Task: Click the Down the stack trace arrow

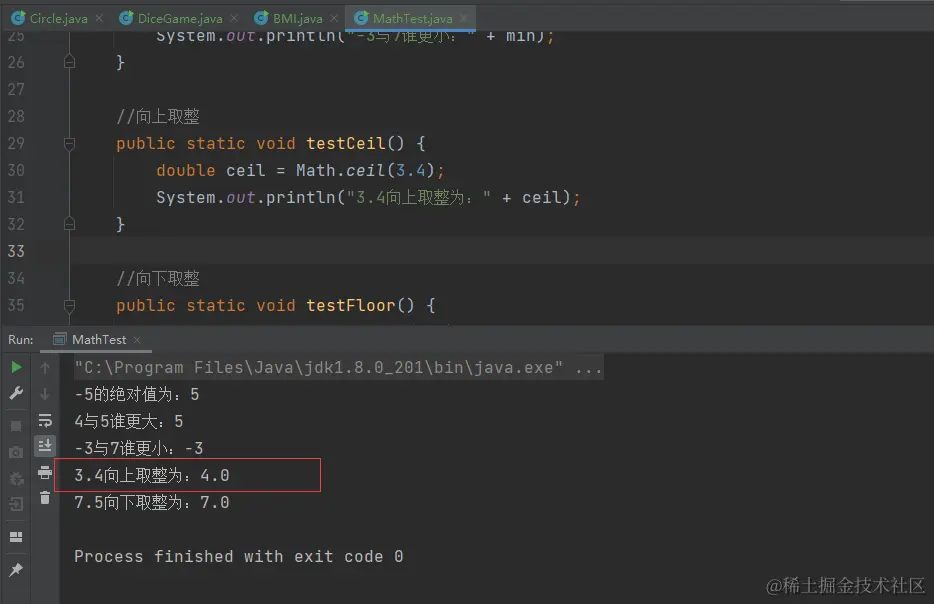Action: coord(45,394)
